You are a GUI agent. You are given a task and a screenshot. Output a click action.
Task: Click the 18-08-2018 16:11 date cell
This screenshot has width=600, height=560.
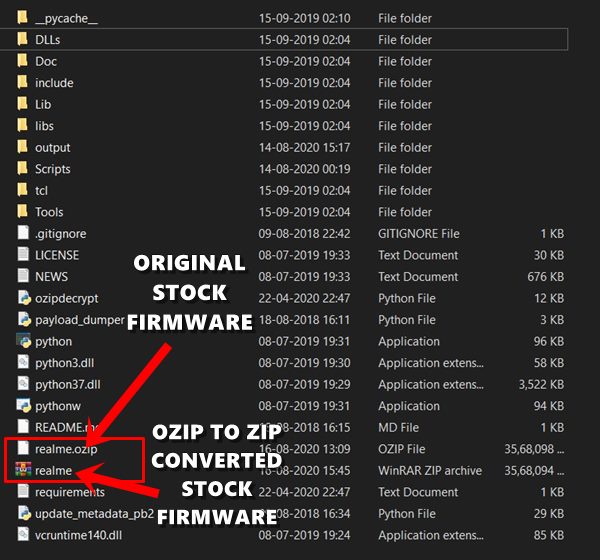tap(304, 320)
